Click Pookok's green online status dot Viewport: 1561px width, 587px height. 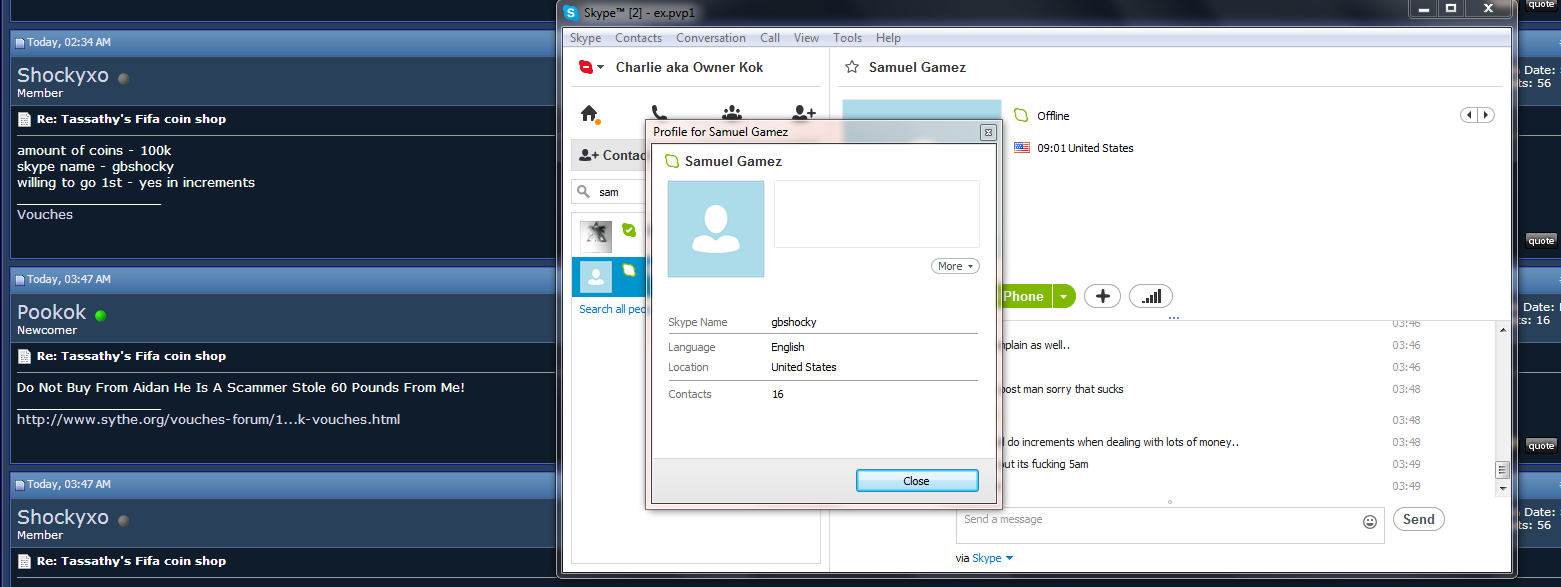point(100,315)
